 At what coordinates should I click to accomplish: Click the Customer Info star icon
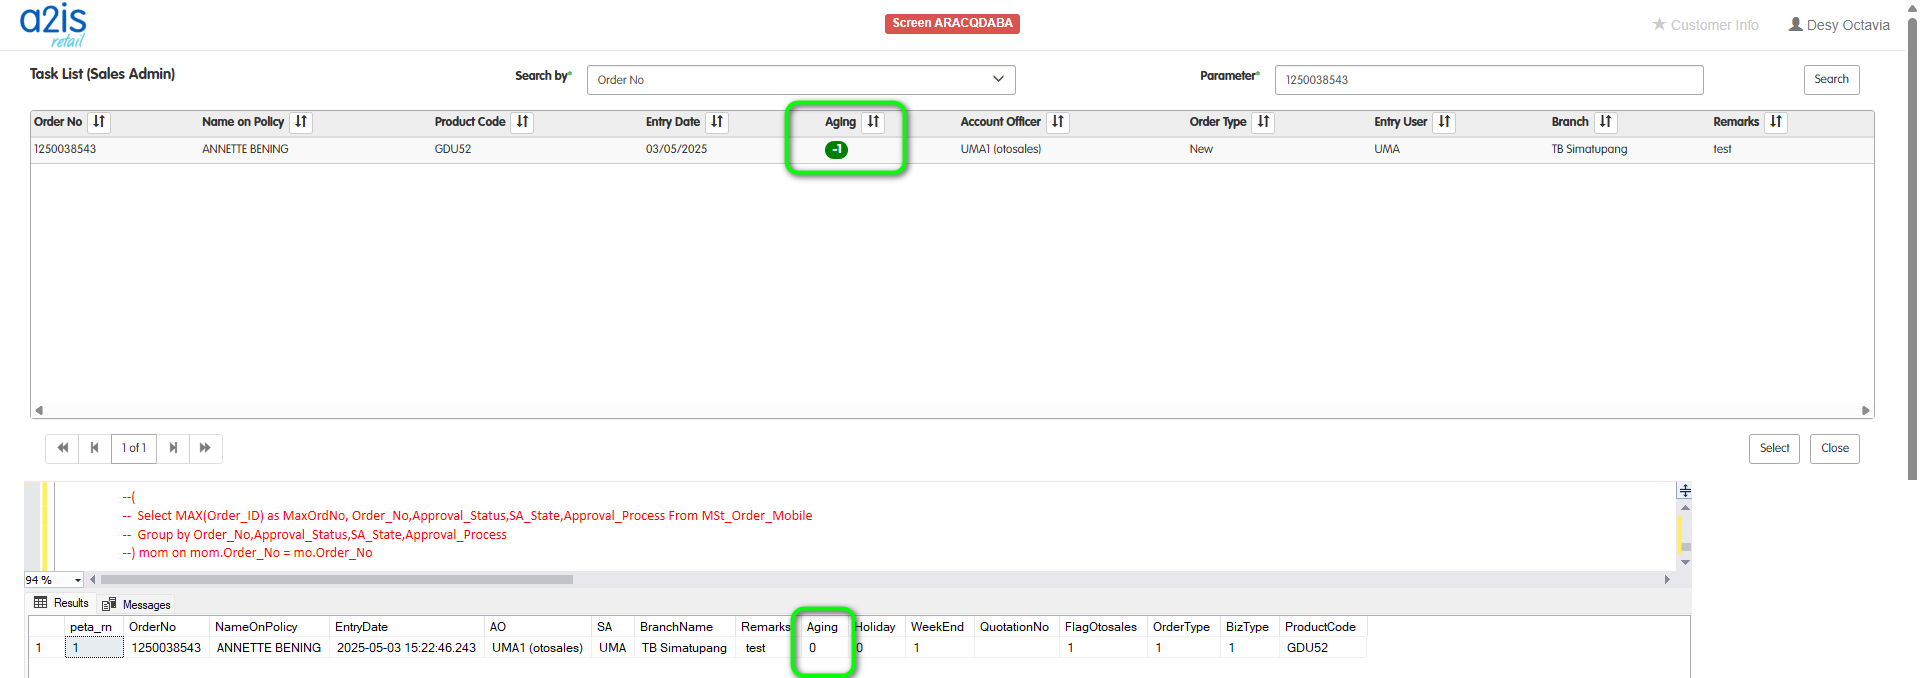(1659, 24)
